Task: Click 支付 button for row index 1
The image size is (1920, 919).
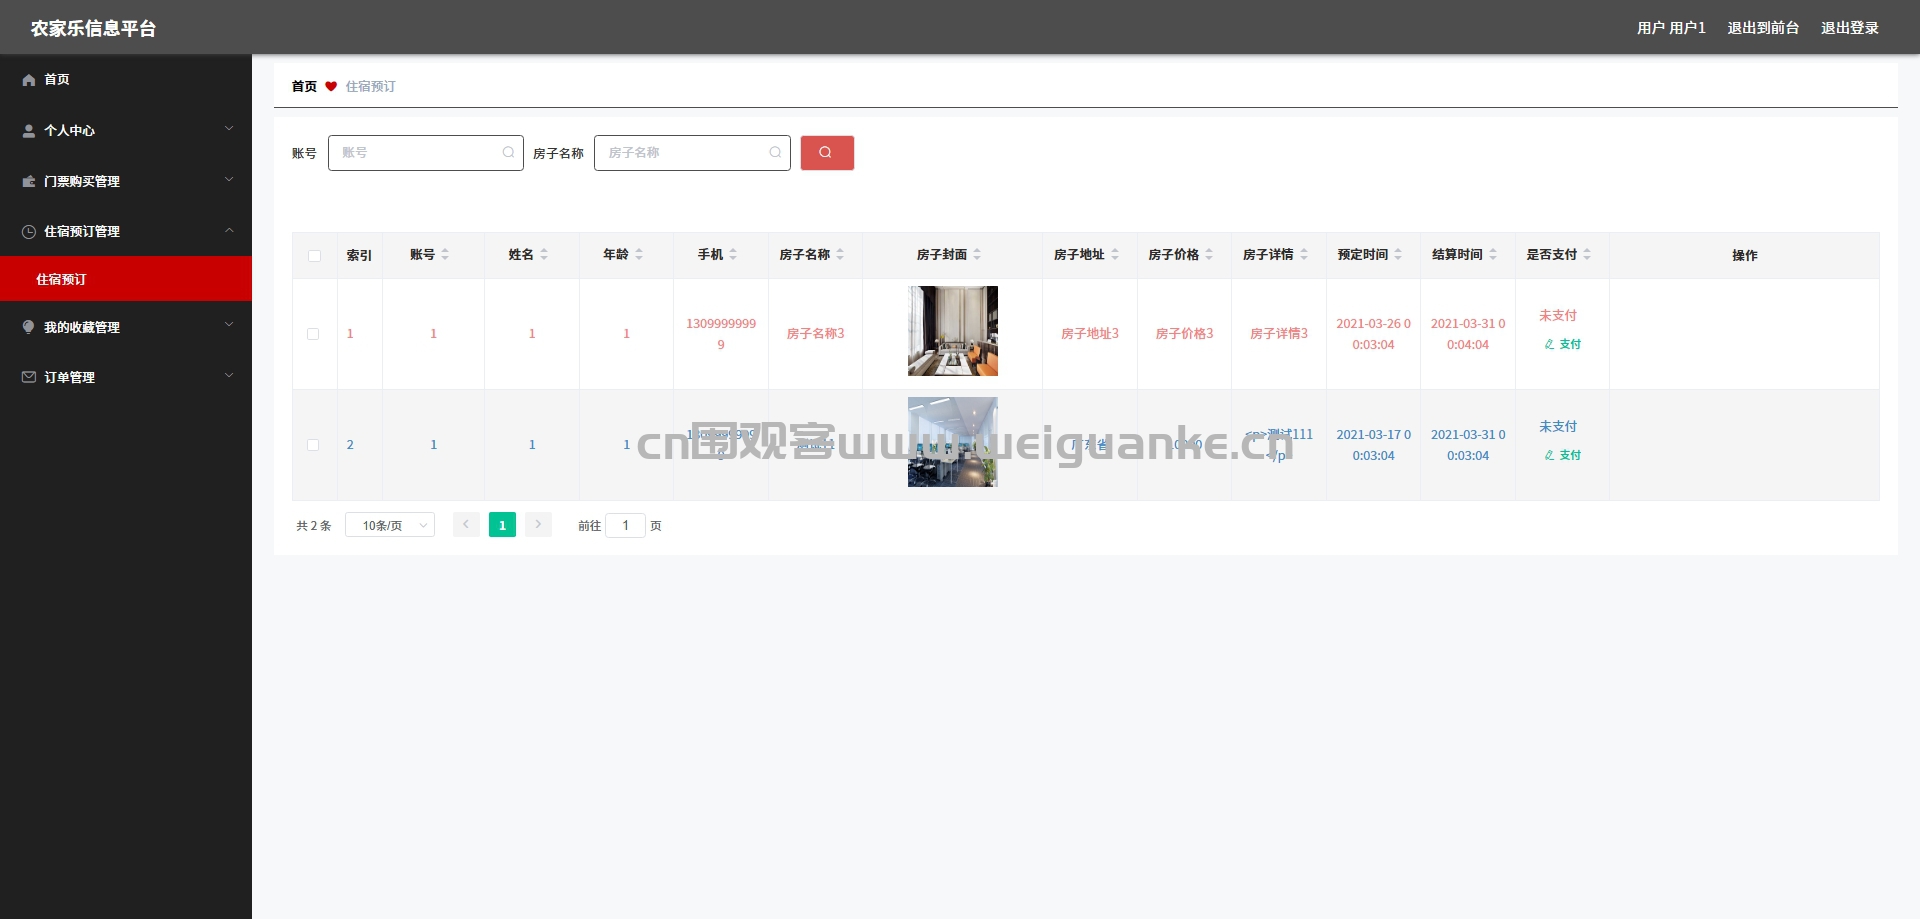Action: [x=1563, y=344]
